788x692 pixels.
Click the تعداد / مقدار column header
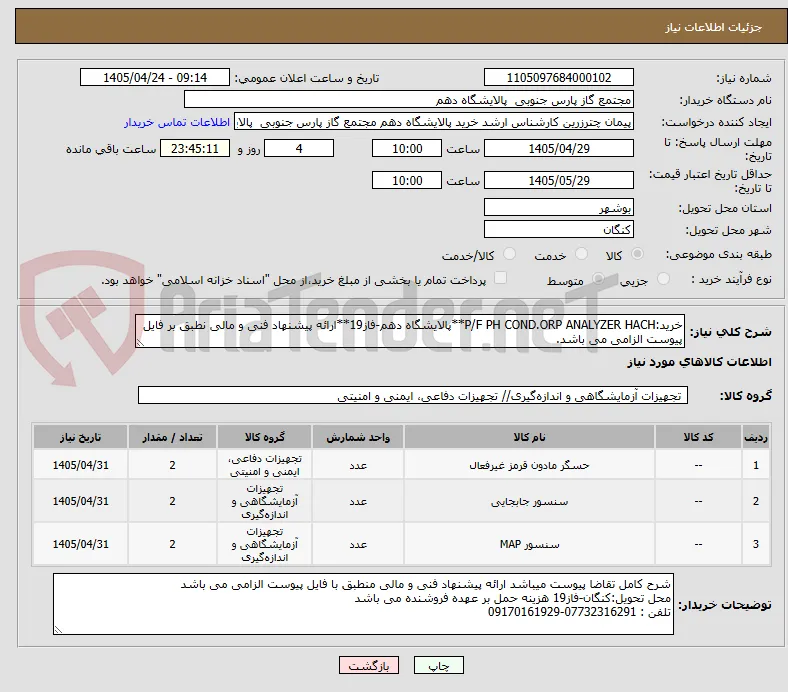click(172, 437)
